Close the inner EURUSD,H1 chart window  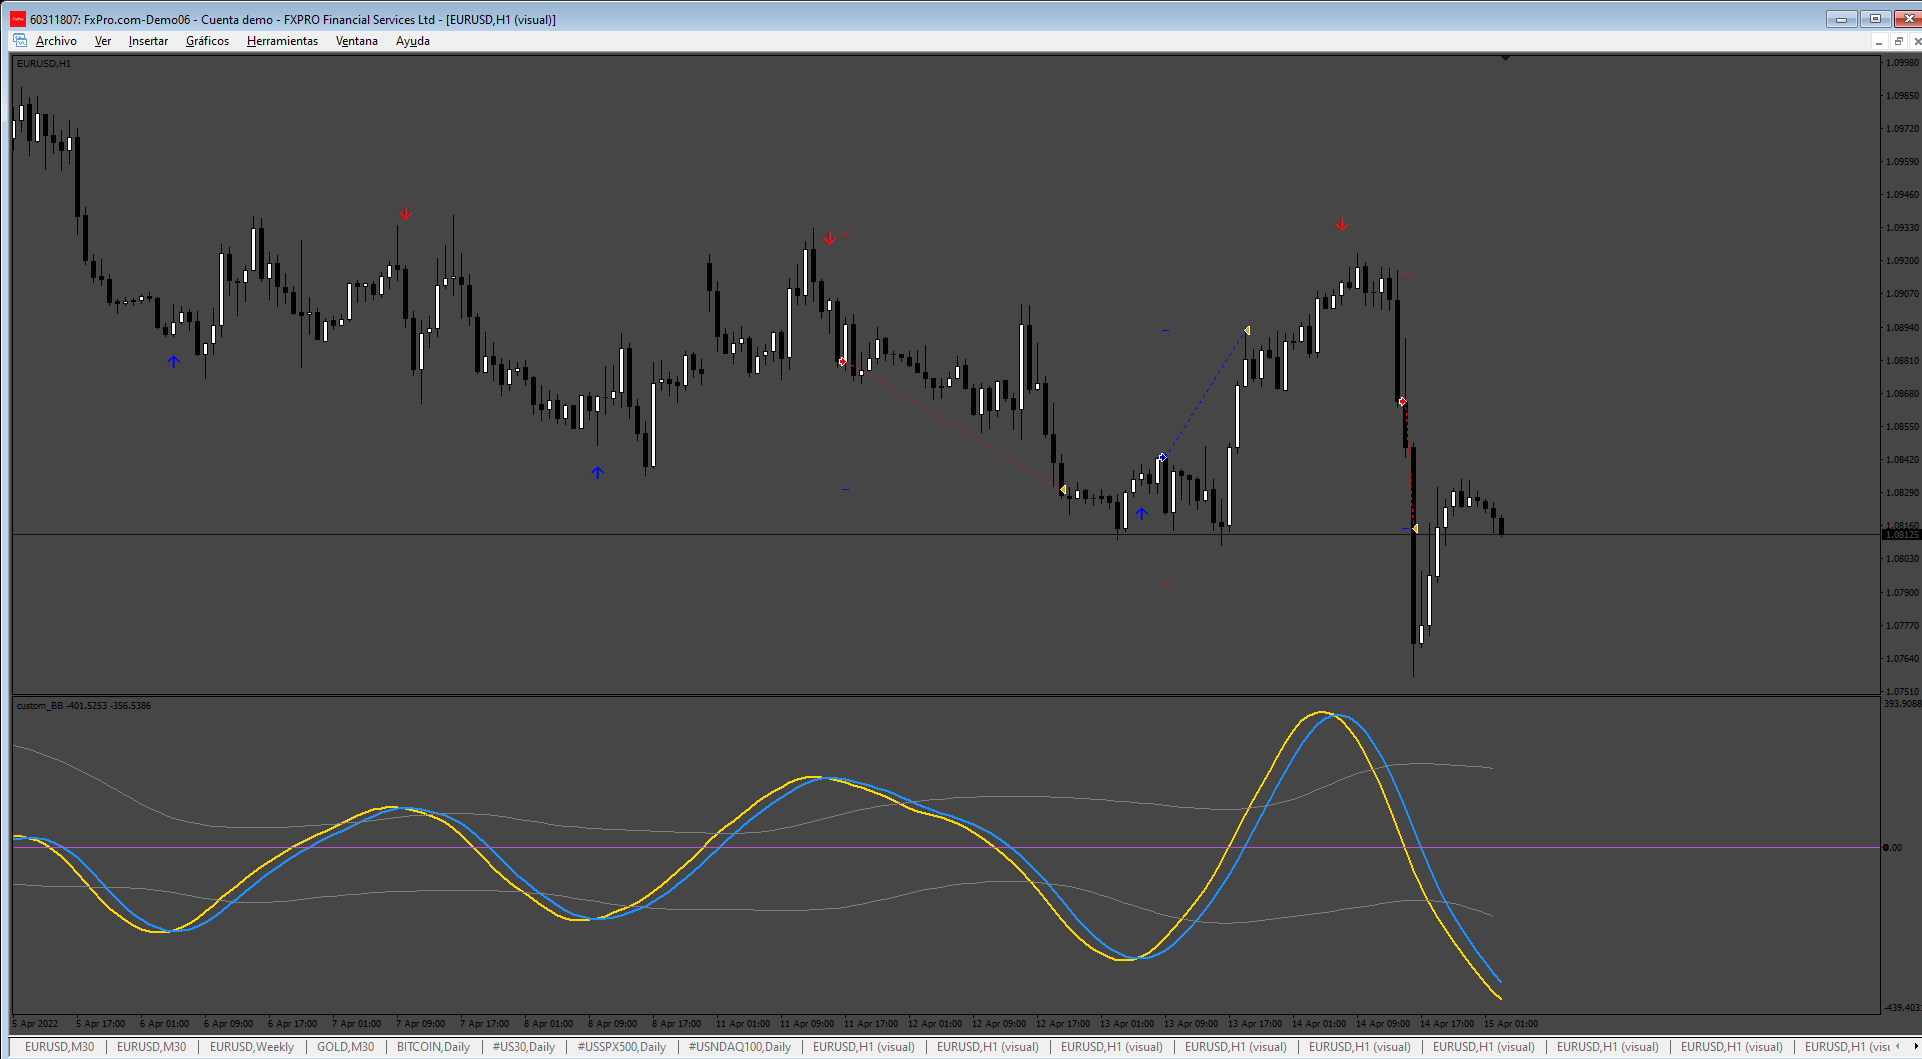(x=1916, y=41)
